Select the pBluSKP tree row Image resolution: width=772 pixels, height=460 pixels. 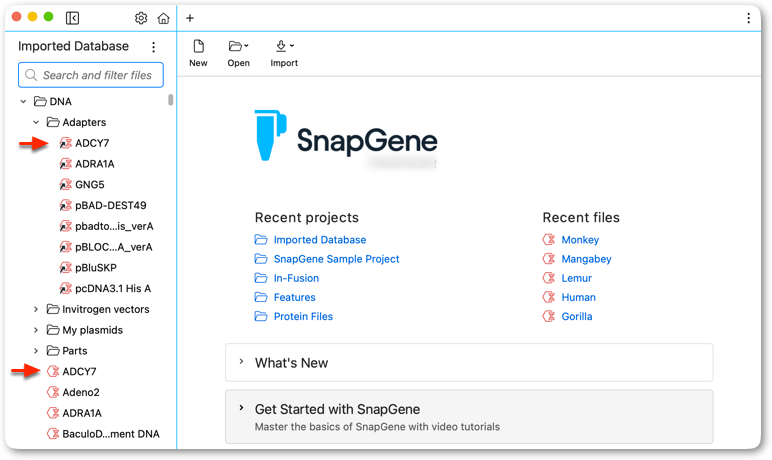(96, 267)
